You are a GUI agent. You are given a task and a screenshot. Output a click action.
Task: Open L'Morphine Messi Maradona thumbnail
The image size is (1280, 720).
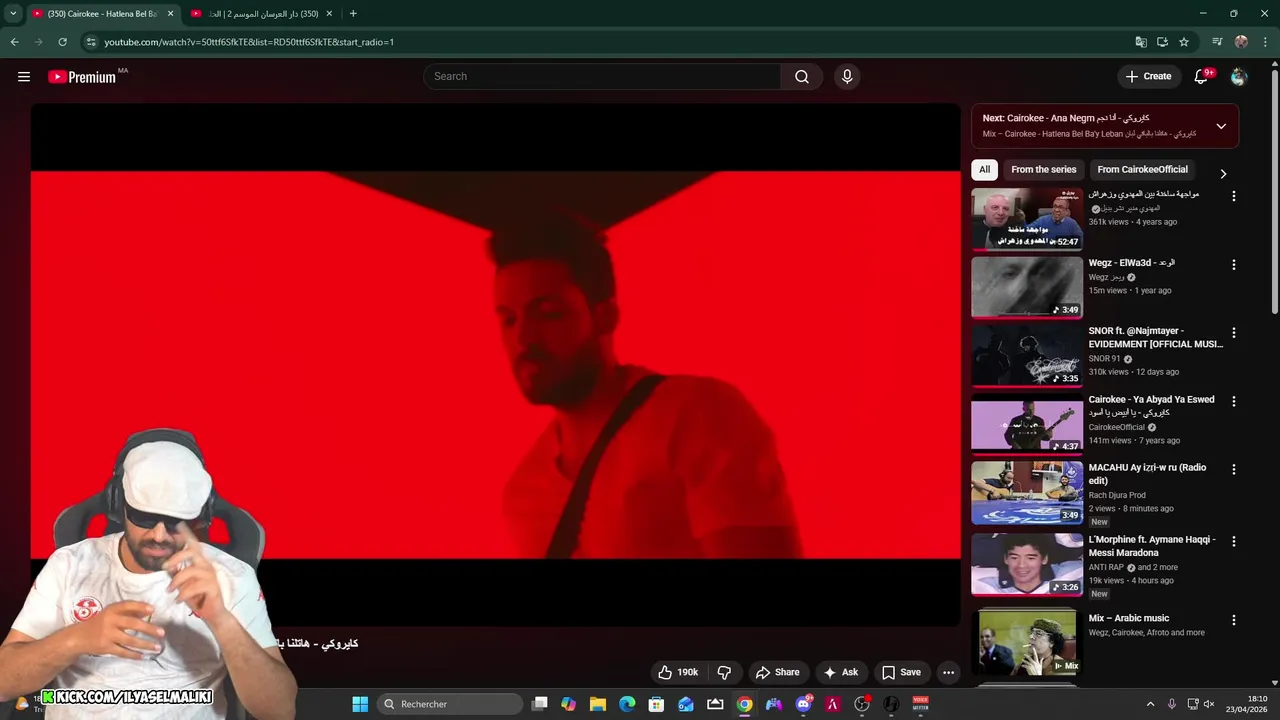click(x=1027, y=564)
